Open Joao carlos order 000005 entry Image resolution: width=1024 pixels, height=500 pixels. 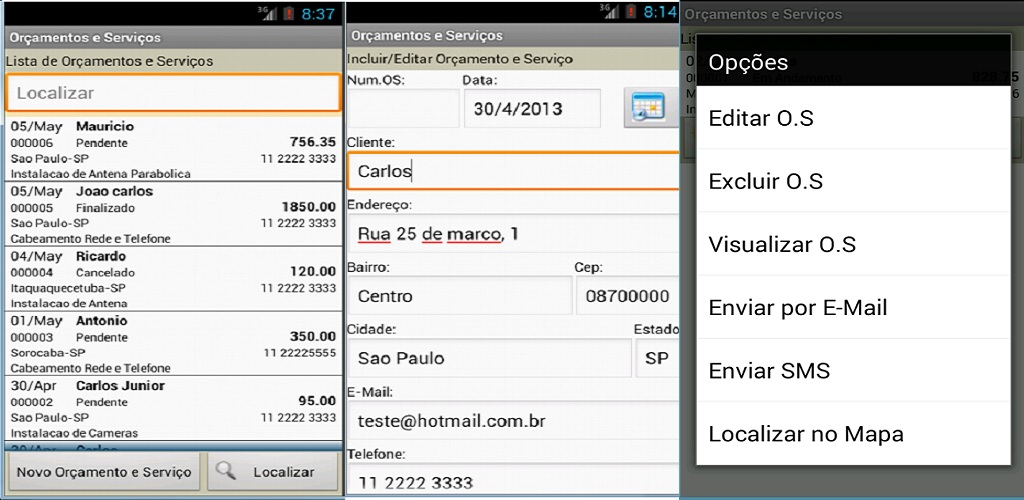click(173, 214)
